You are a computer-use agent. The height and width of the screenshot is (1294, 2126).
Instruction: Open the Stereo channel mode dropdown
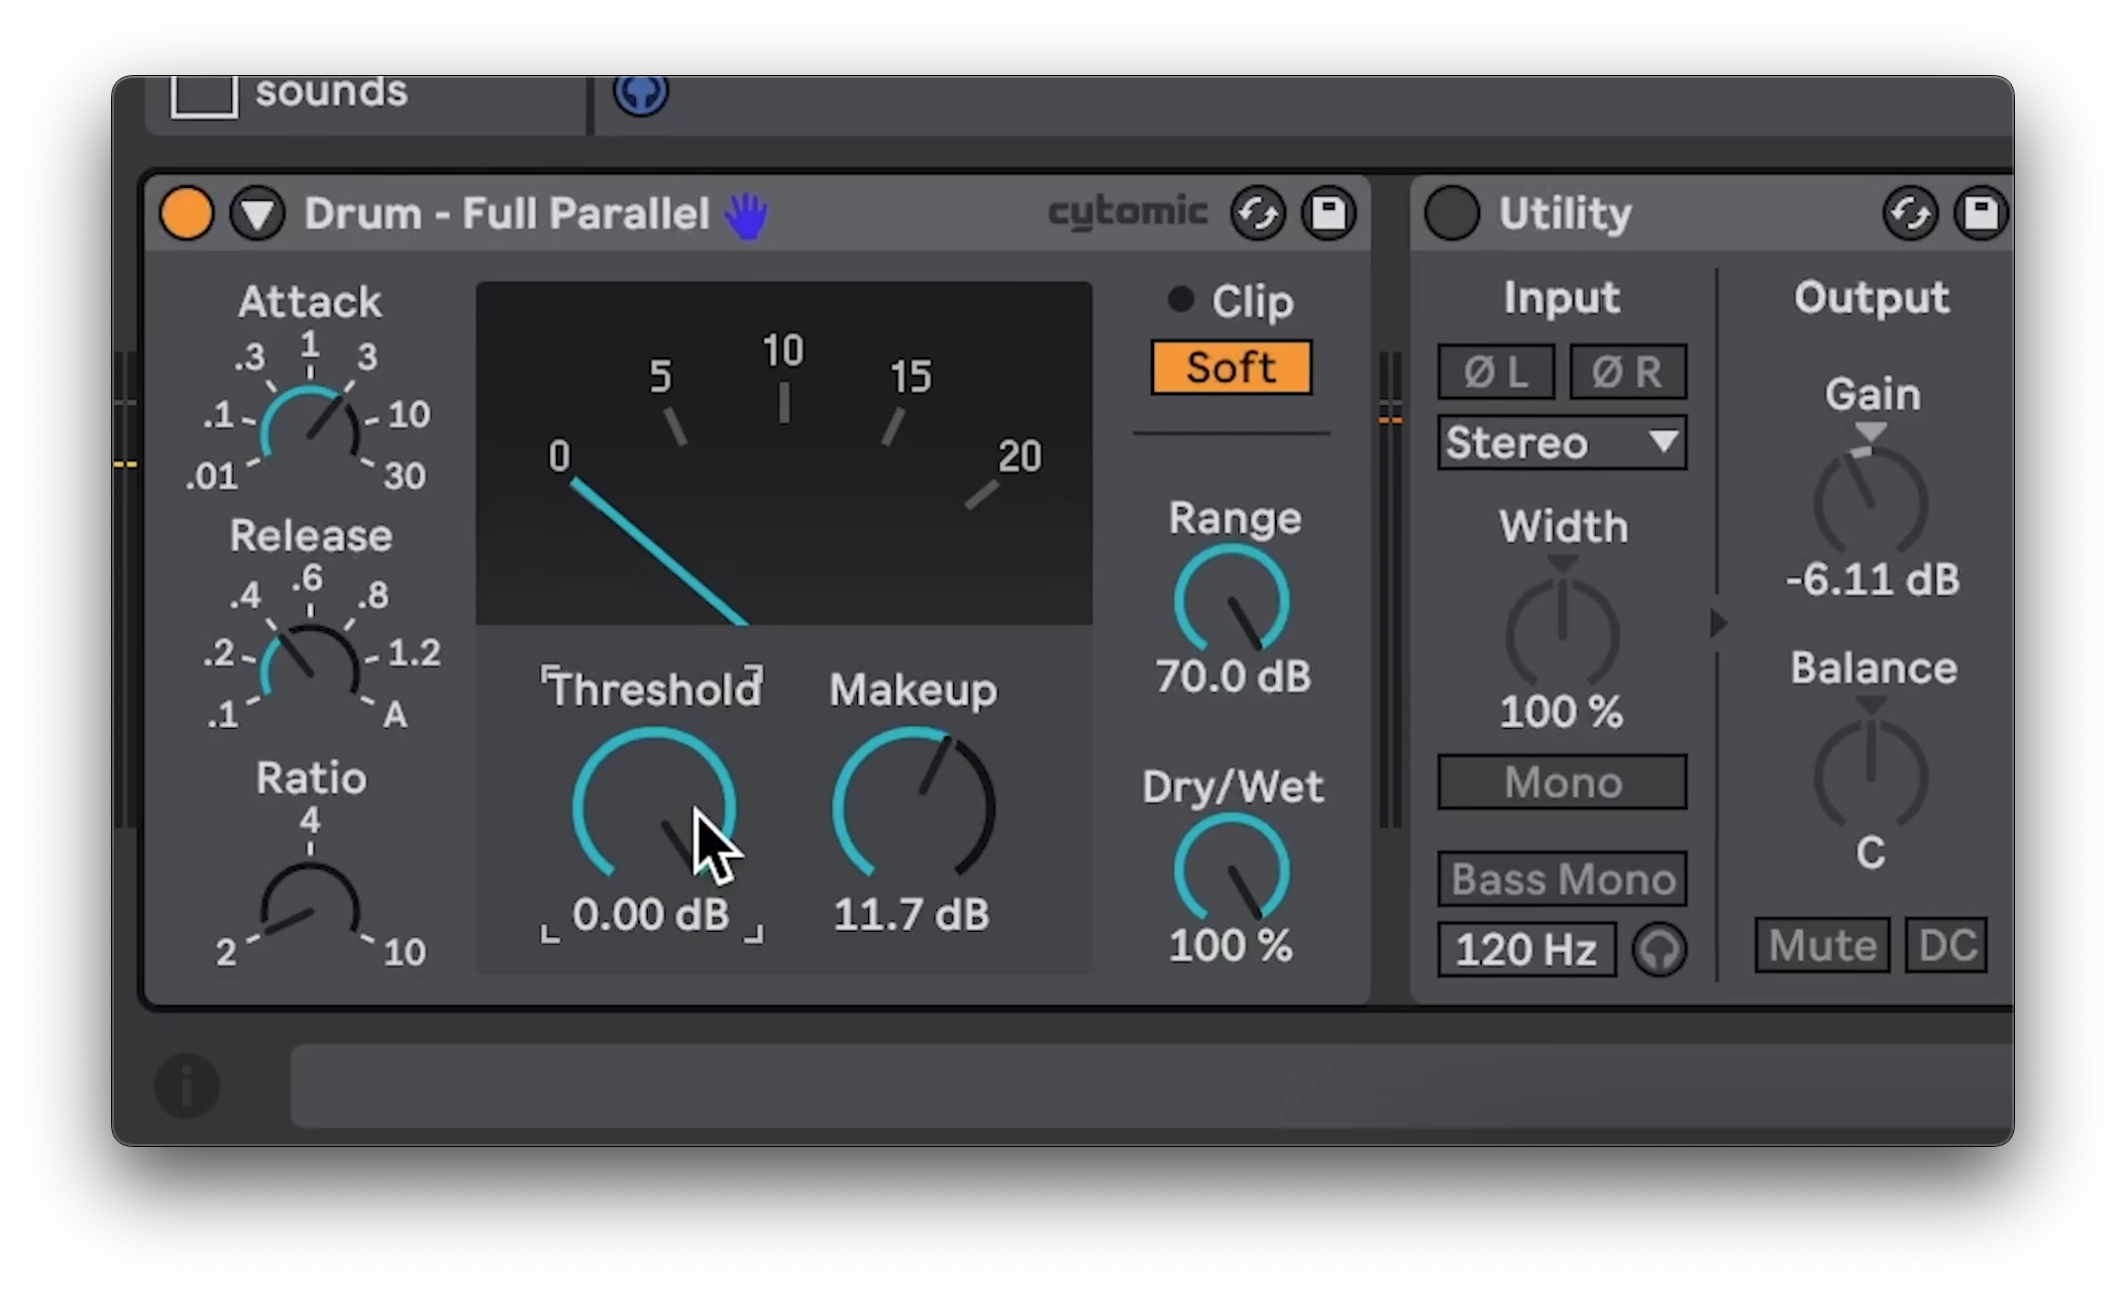coord(1562,443)
